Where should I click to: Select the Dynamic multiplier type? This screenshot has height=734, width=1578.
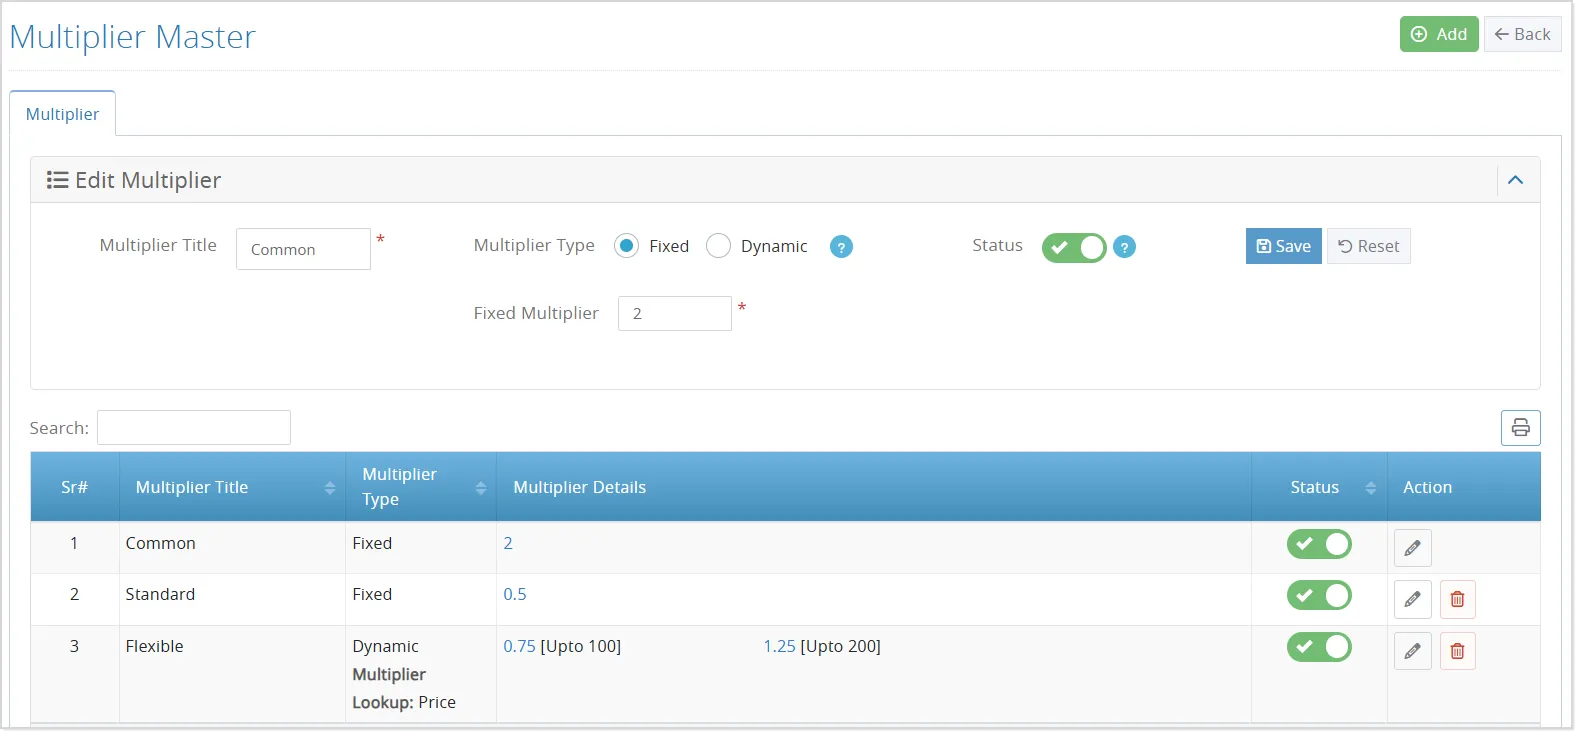coord(718,246)
